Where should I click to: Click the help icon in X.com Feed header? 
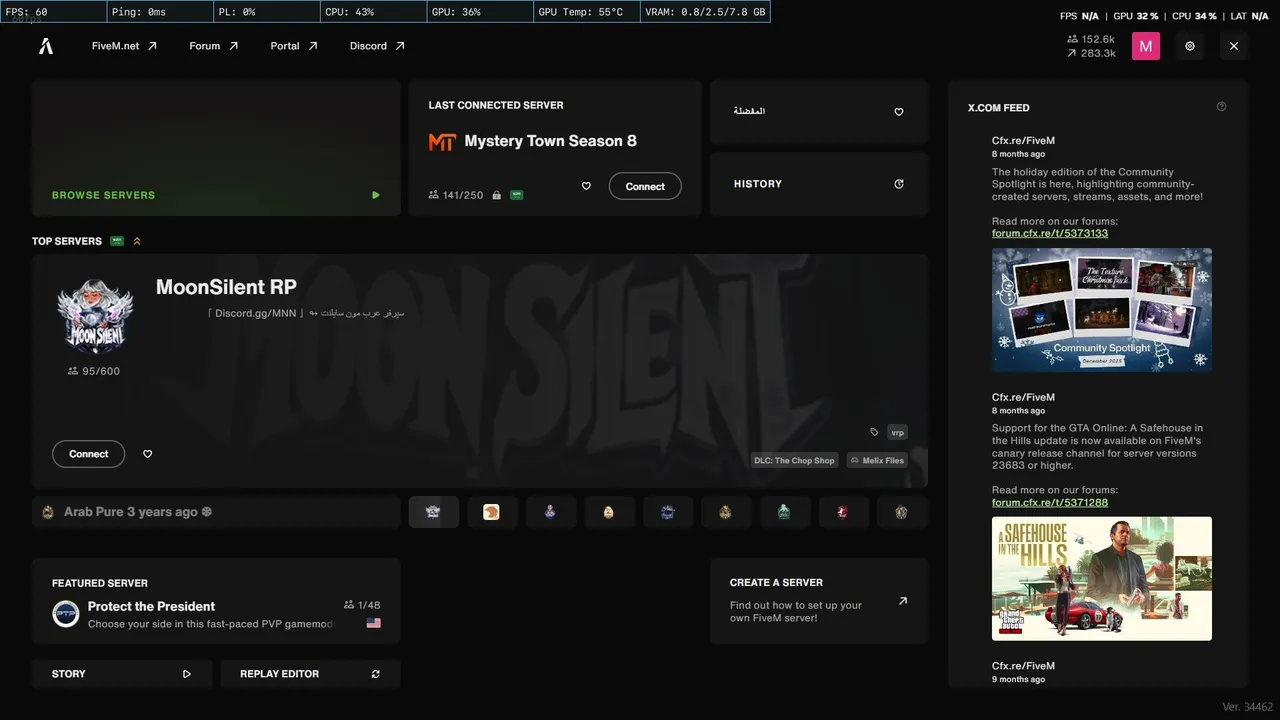(1221, 107)
